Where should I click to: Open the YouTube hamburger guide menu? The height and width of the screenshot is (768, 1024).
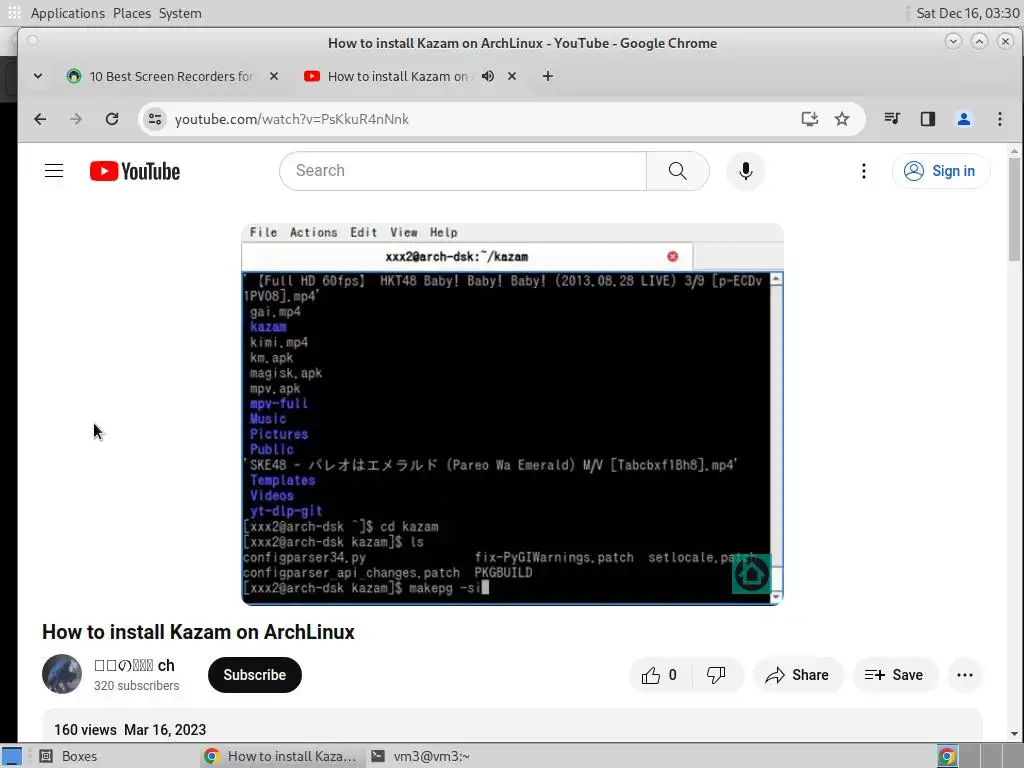(54, 171)
